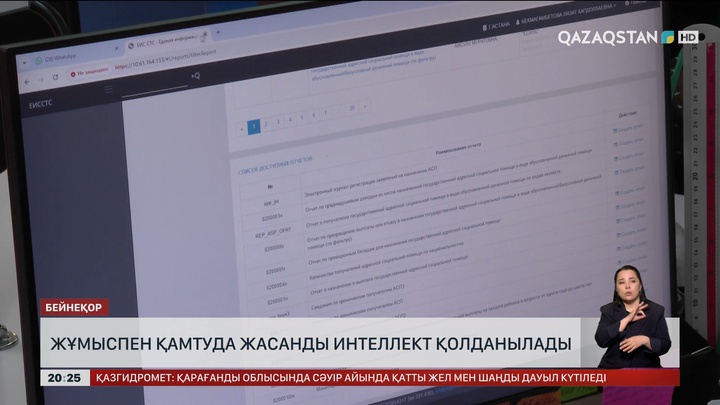Screen dimensions: 720x405
Task: Open the user account dropdown at top right
Action: [x=566, y=14]
